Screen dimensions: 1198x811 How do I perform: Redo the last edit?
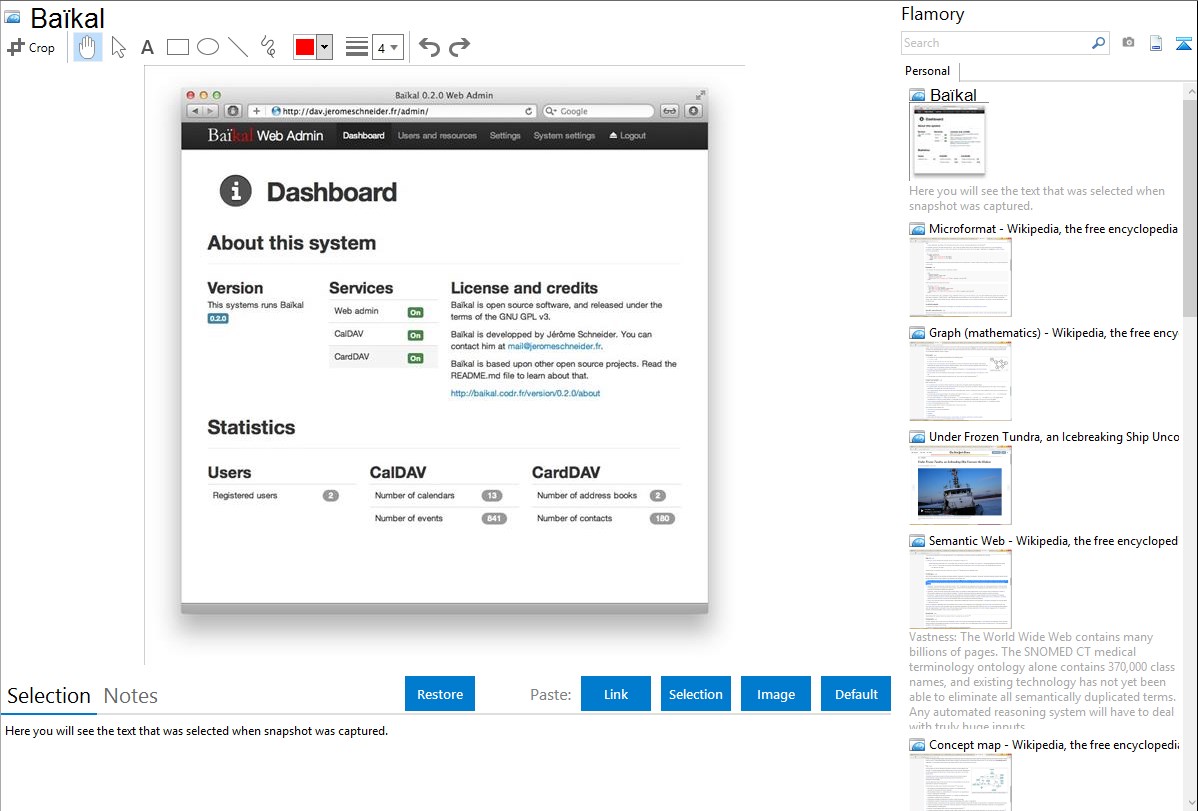click(x=459, y=47)
